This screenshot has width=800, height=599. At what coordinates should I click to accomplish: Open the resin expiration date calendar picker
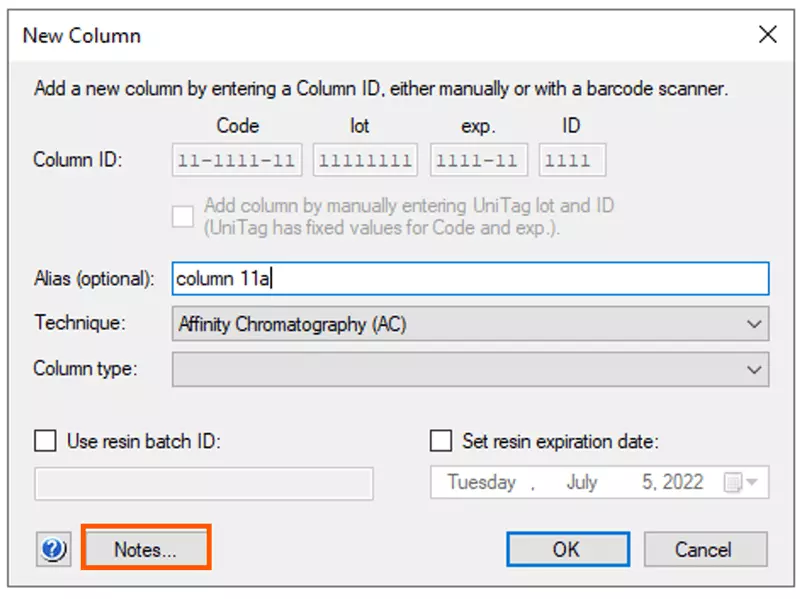click(x=740, y=483)
